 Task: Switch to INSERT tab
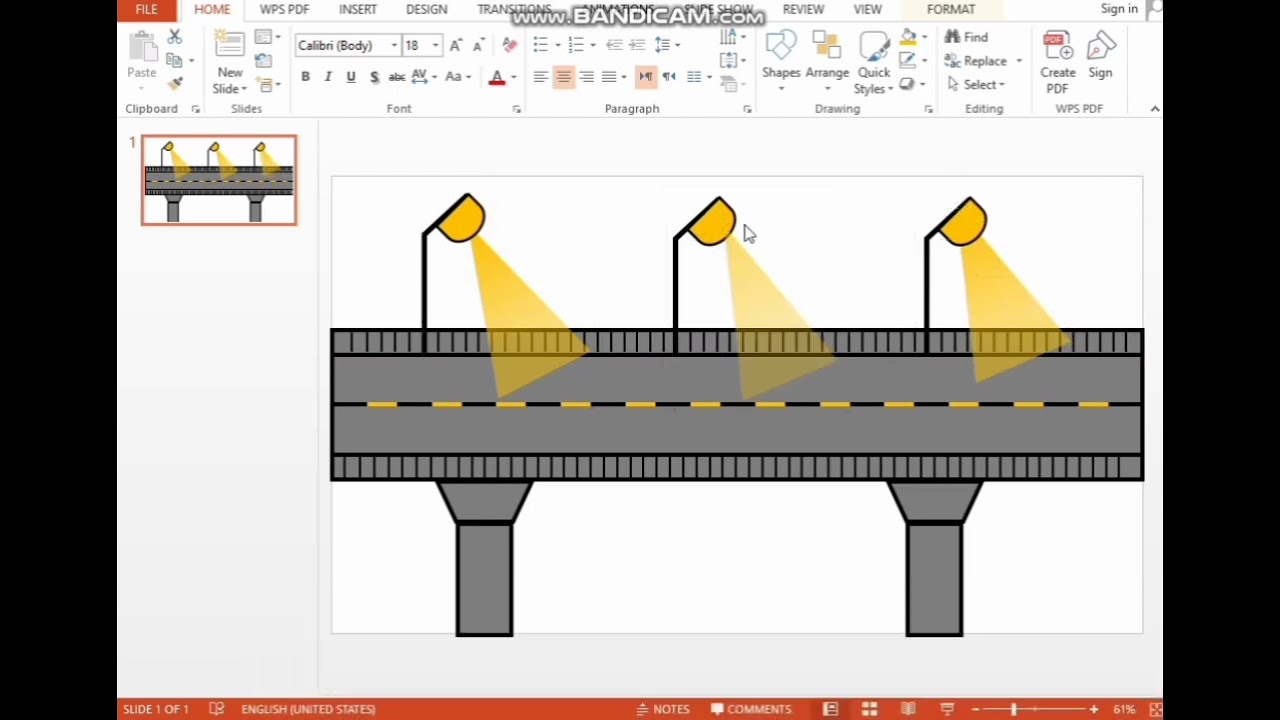tap(358, 10)
